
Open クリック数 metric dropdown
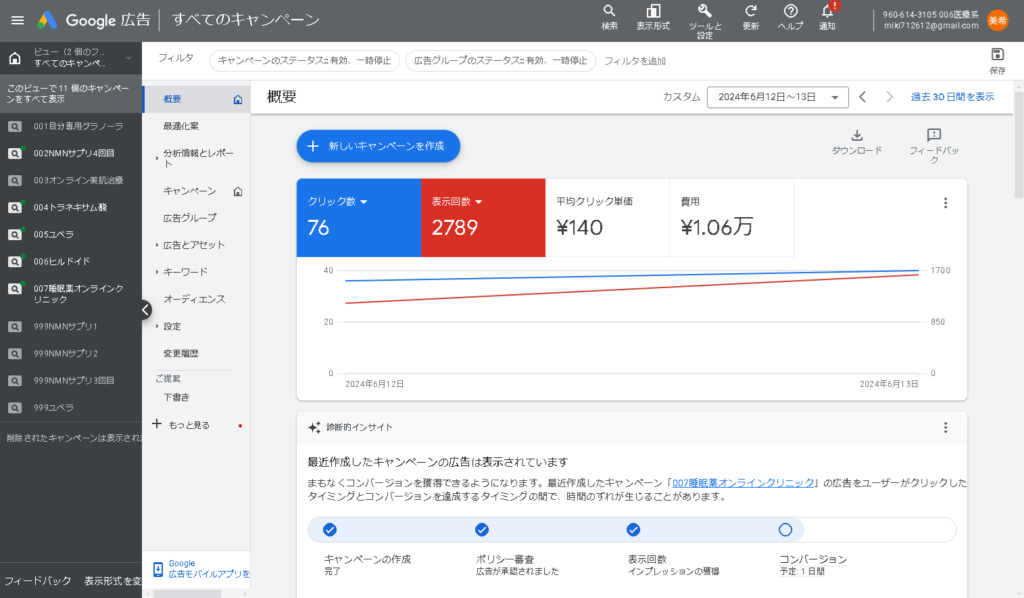click(x=364, y=202)
